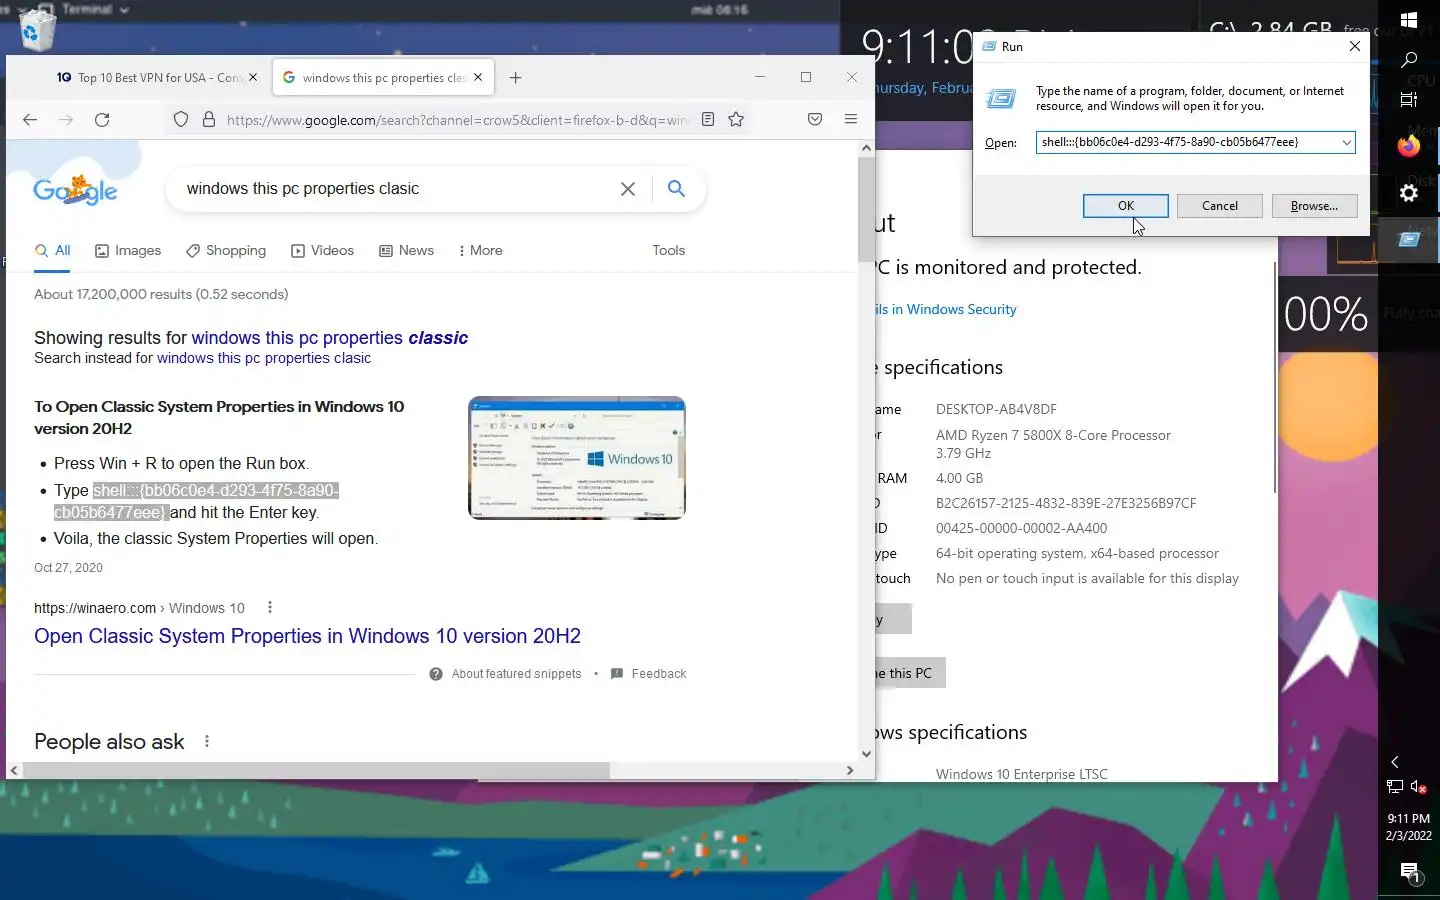Open details in Windows Security link
The width and height of the screenshot is (1440, 900).
(x=946, y=309)
